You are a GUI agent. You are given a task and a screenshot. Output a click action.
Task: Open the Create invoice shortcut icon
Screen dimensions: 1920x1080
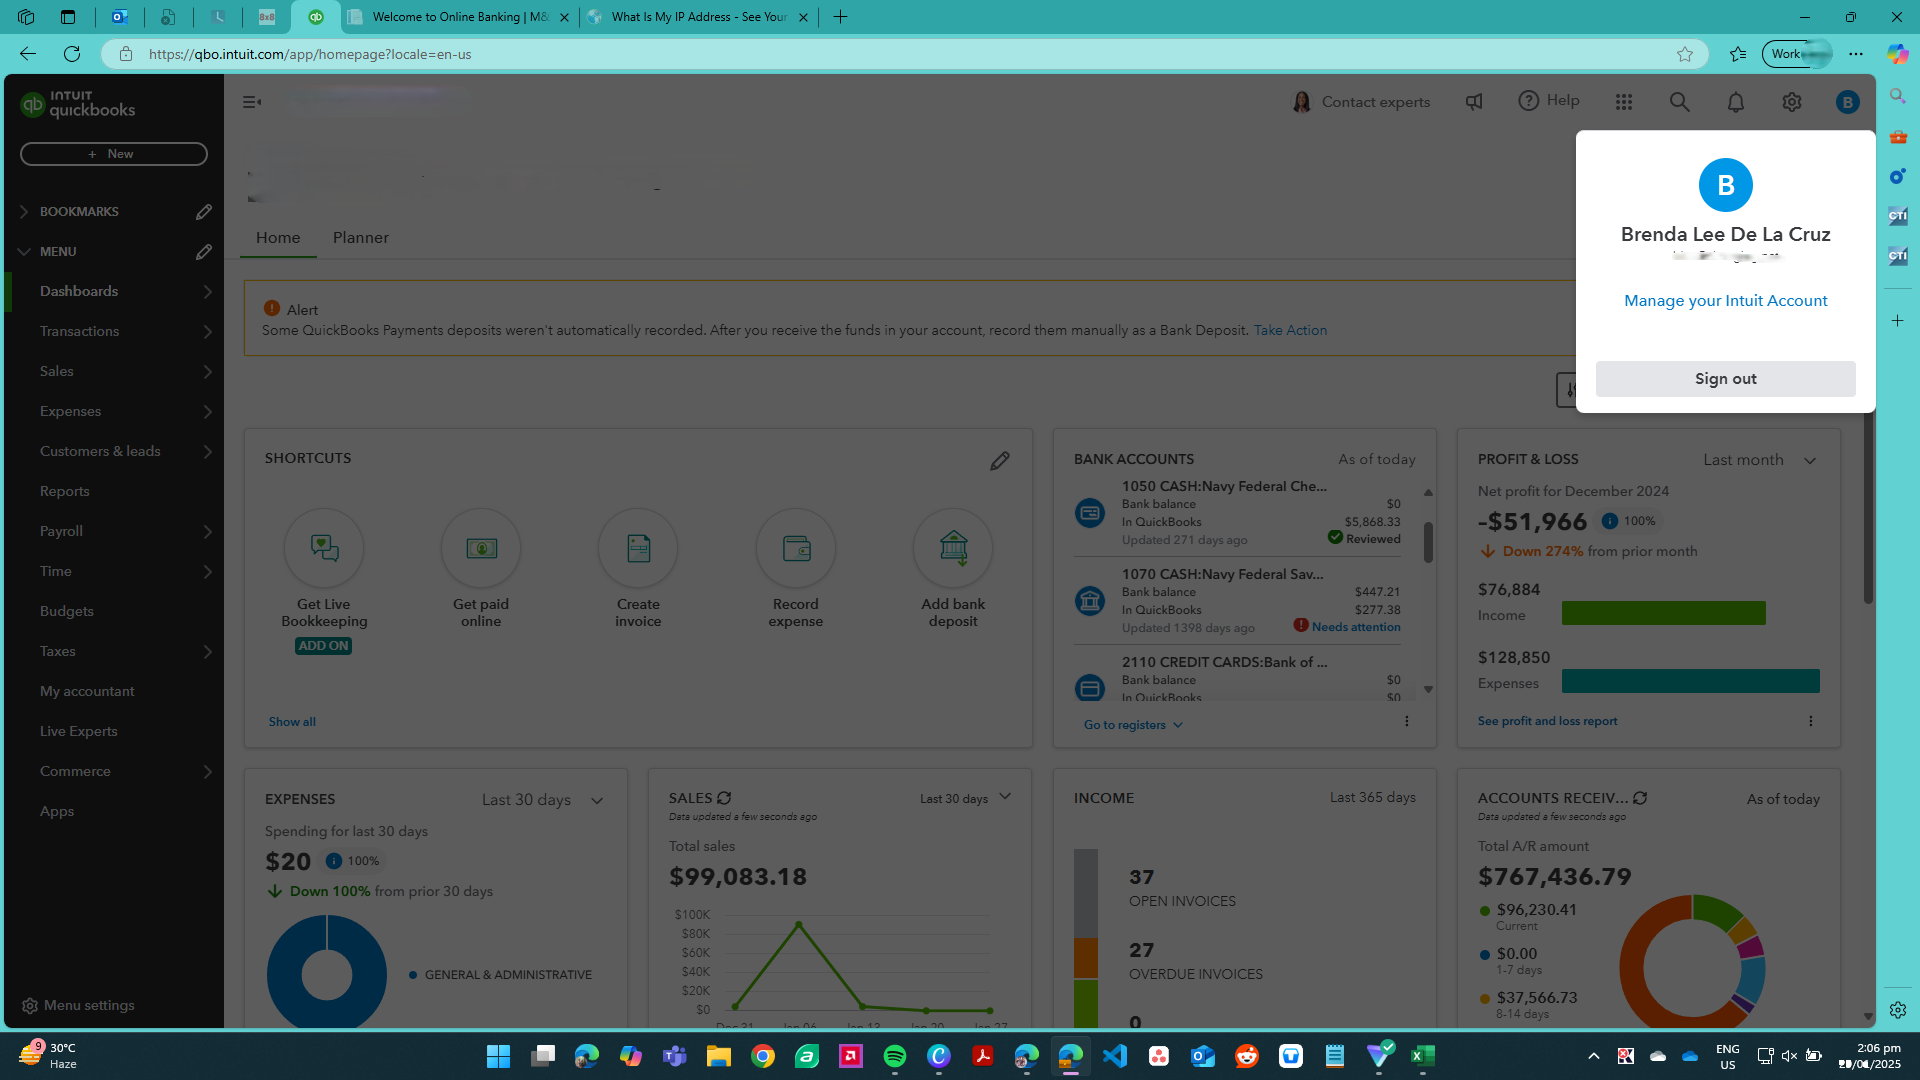point(638,548)
